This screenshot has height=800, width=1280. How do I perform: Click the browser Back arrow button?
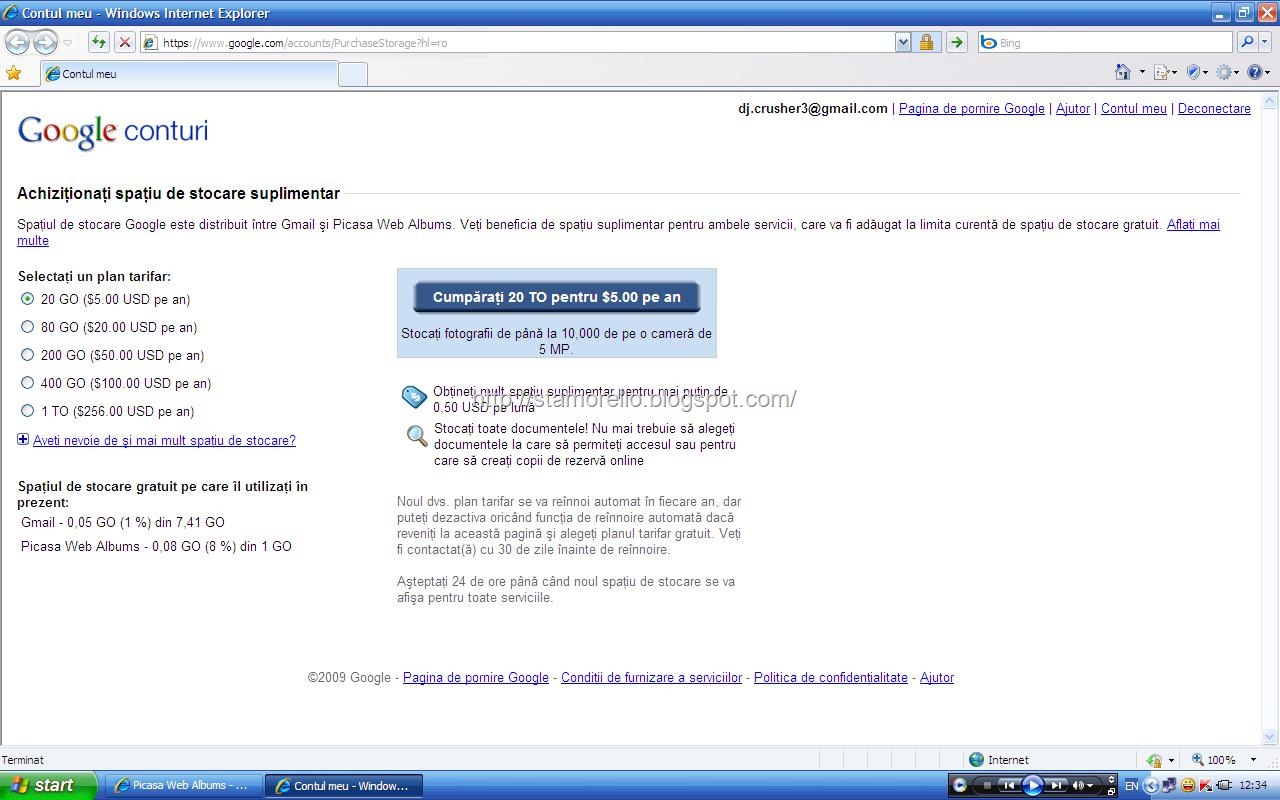pos(17,43)
